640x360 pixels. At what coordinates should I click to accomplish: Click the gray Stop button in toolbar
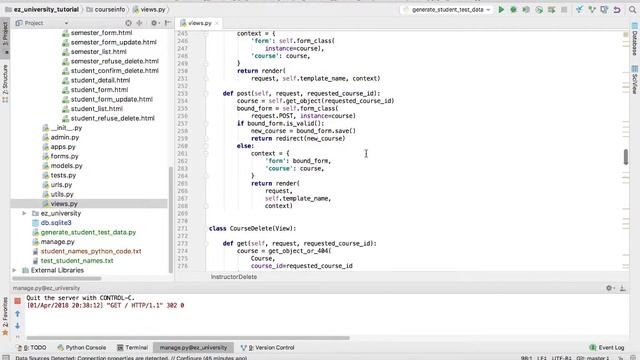(x=564, y=9)
